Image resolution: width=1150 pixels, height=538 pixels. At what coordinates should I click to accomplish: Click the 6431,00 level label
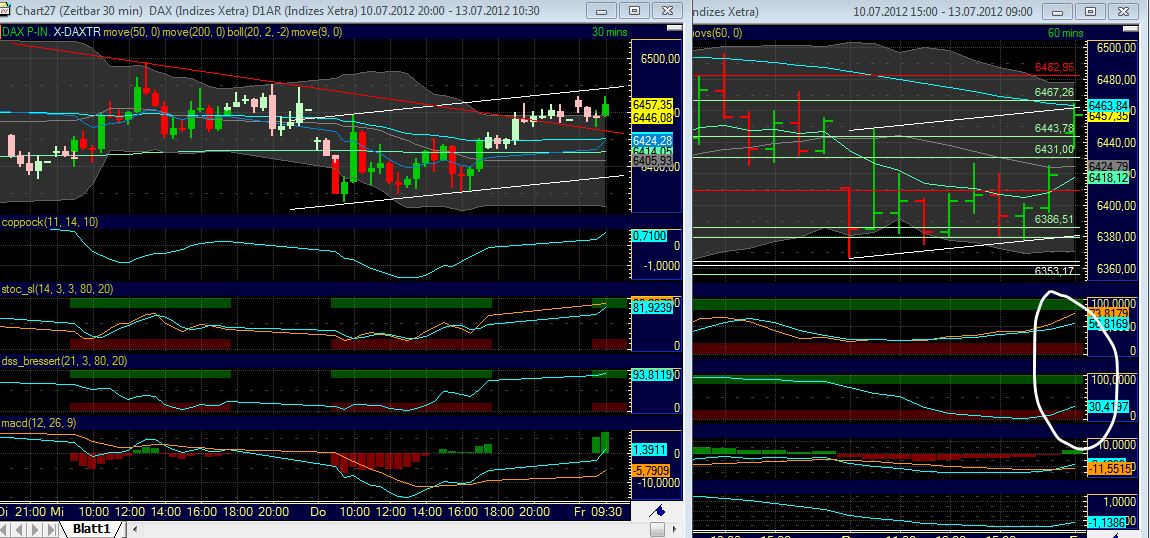[x=1054, y=150]
